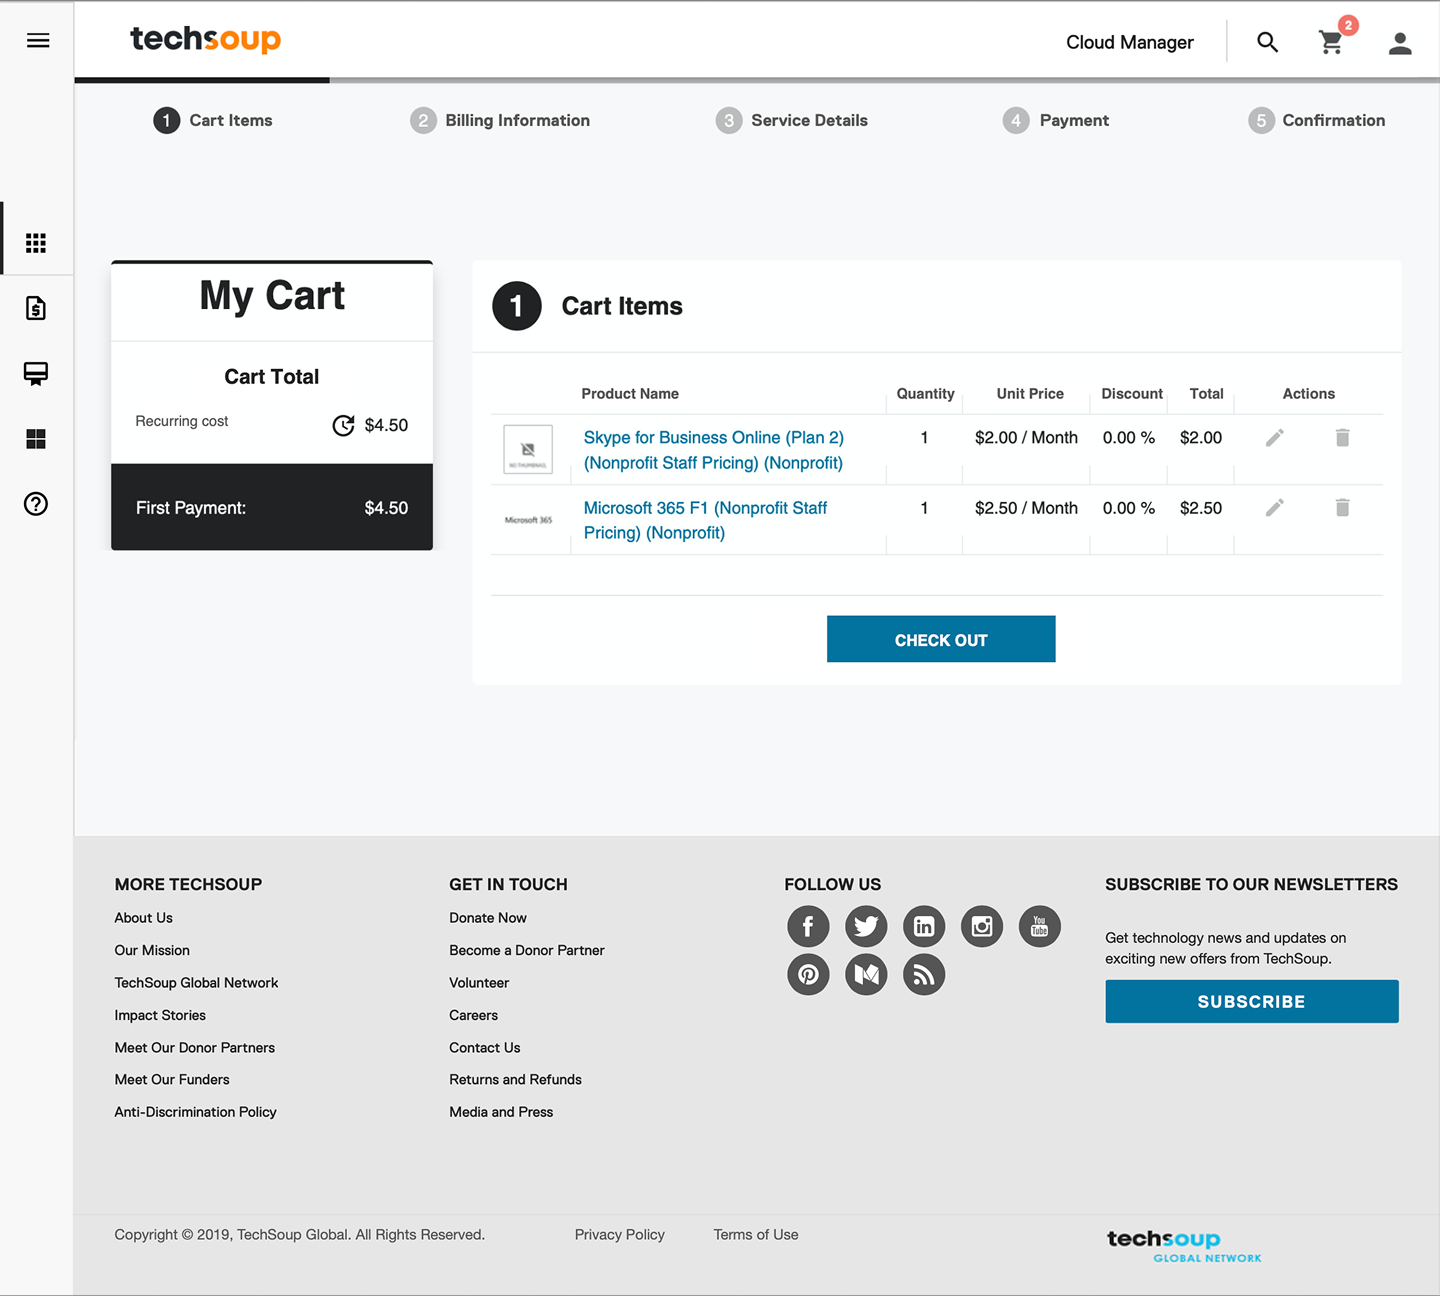Screen dimensions: 1440x1296
Task: Click the CHECK OUT button
Action: (x=941, y=639)
